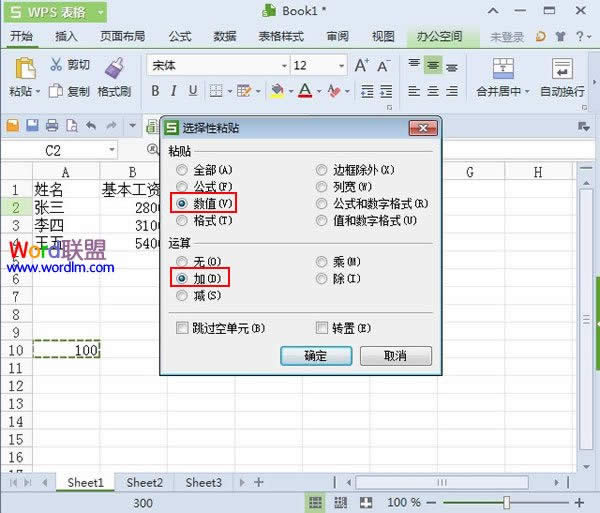The image size is (600, 513).
Task: Click the Print icon in quick toolbar
Action: (x=52, y=125)
